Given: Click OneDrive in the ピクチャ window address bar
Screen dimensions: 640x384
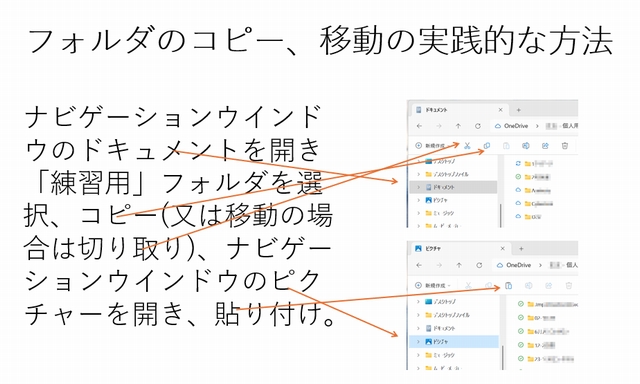Looking at the screenshot, I should click(518, 265).
